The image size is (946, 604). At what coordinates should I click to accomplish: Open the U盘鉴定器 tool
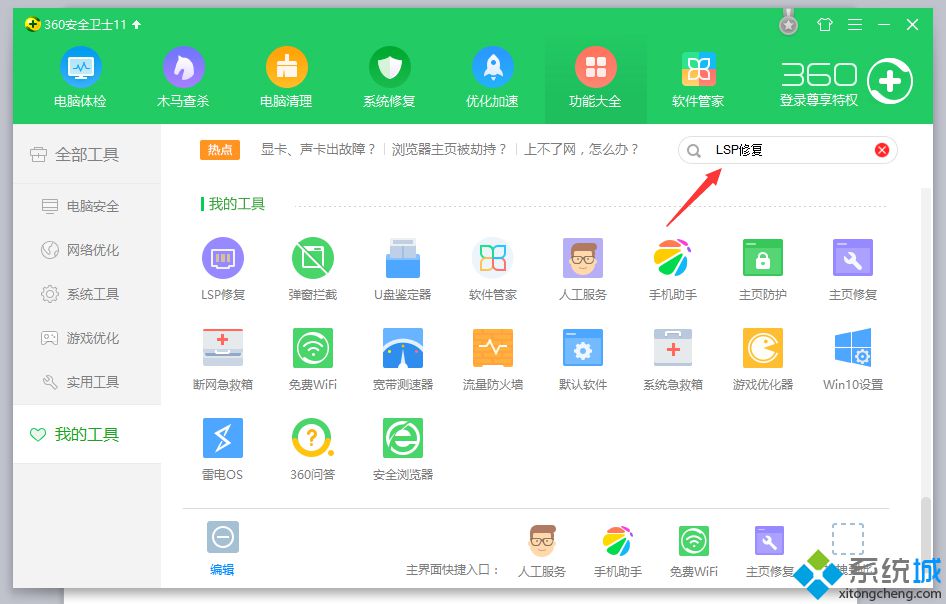coord(402,258)
